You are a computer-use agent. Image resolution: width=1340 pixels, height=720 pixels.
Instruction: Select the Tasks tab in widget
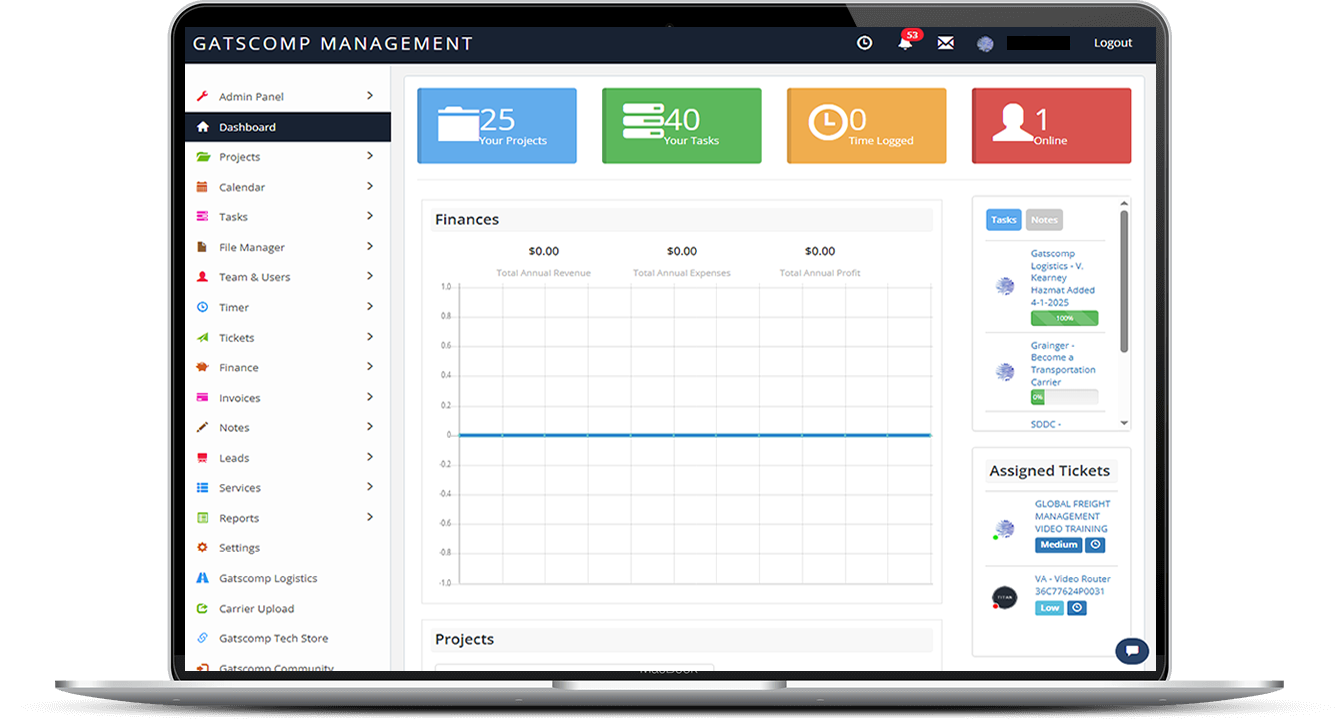(1003, 220)
